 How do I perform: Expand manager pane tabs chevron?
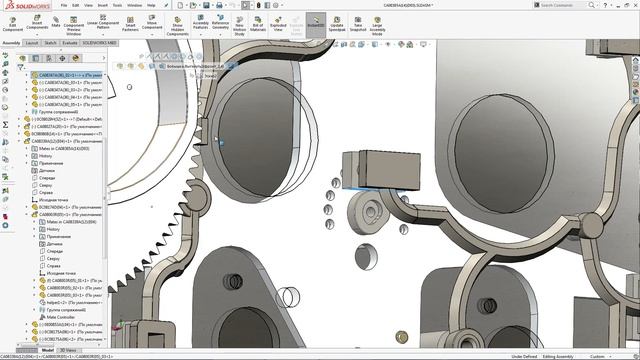coord(103,58)
